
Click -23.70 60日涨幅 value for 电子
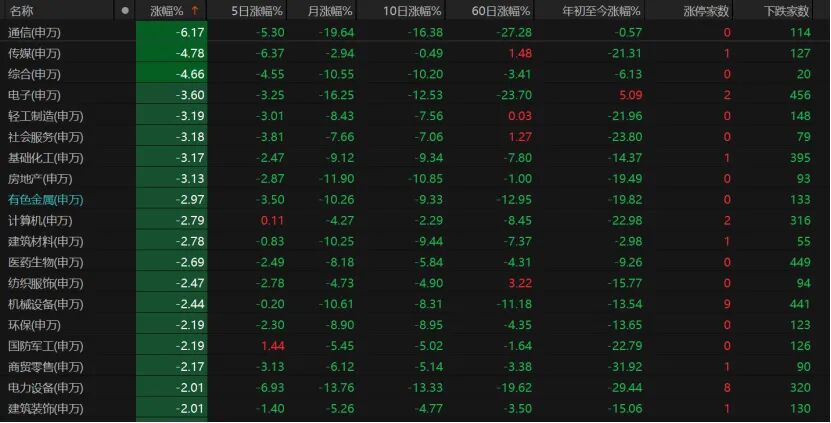point(514,95)
